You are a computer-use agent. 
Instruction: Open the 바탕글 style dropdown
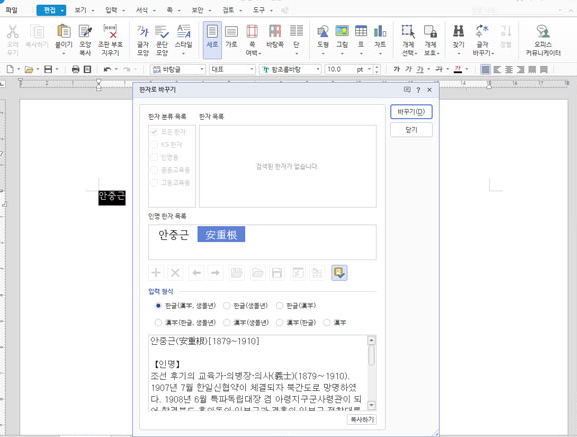pos(202,69)
